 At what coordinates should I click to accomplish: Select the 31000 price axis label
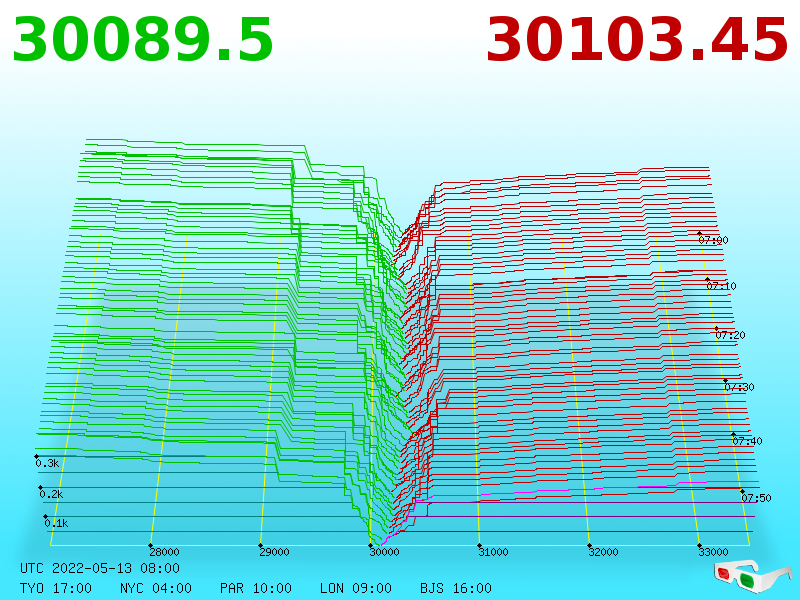(x=493, y=552)
